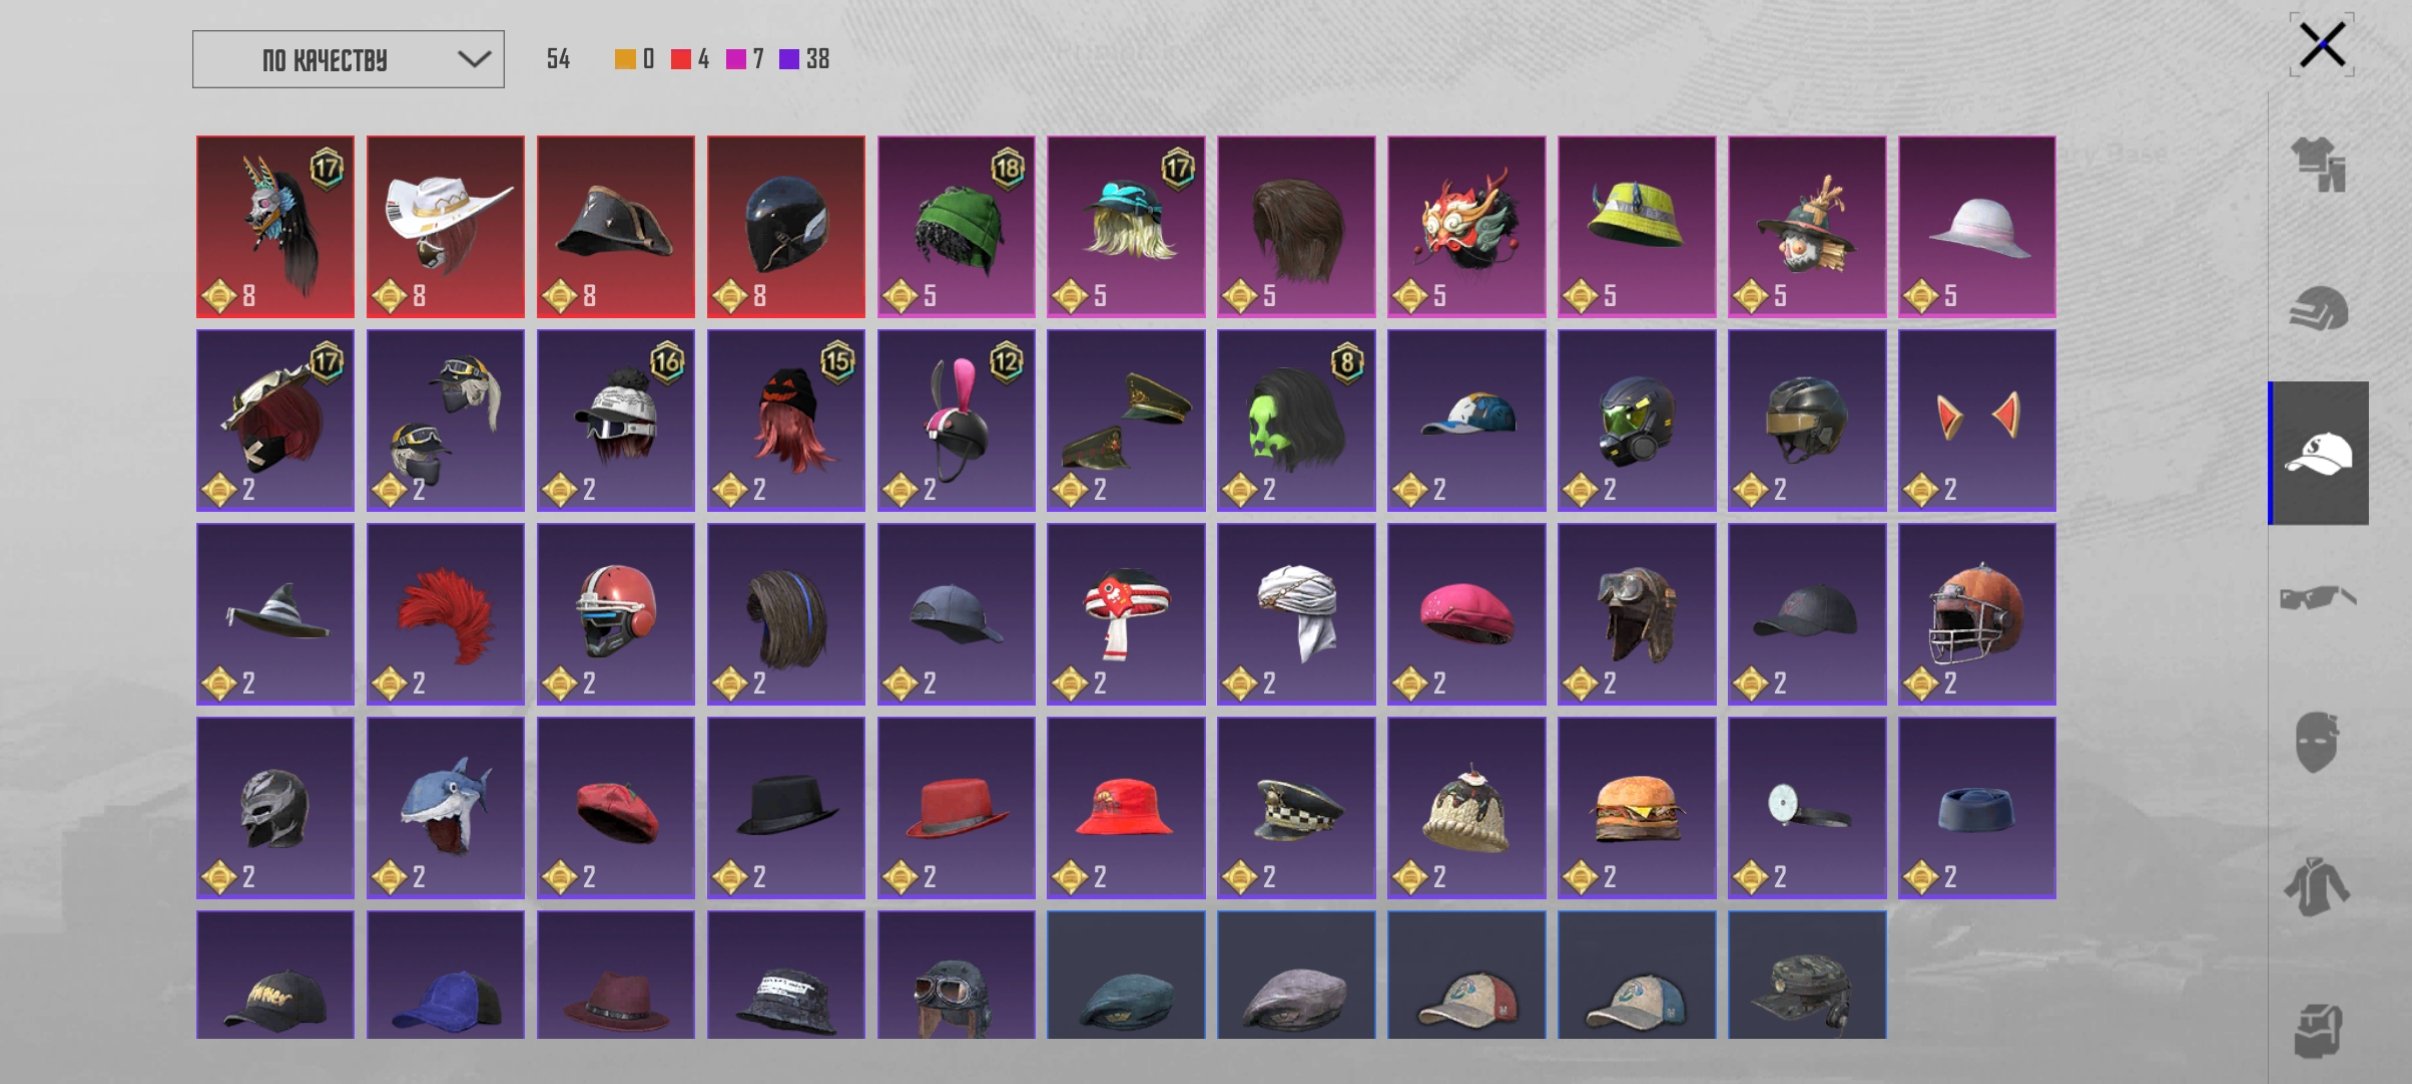Open the backpack category icon in sidebar
This screenshot has height=1084, width=2412.
tap(2319, 1030)
